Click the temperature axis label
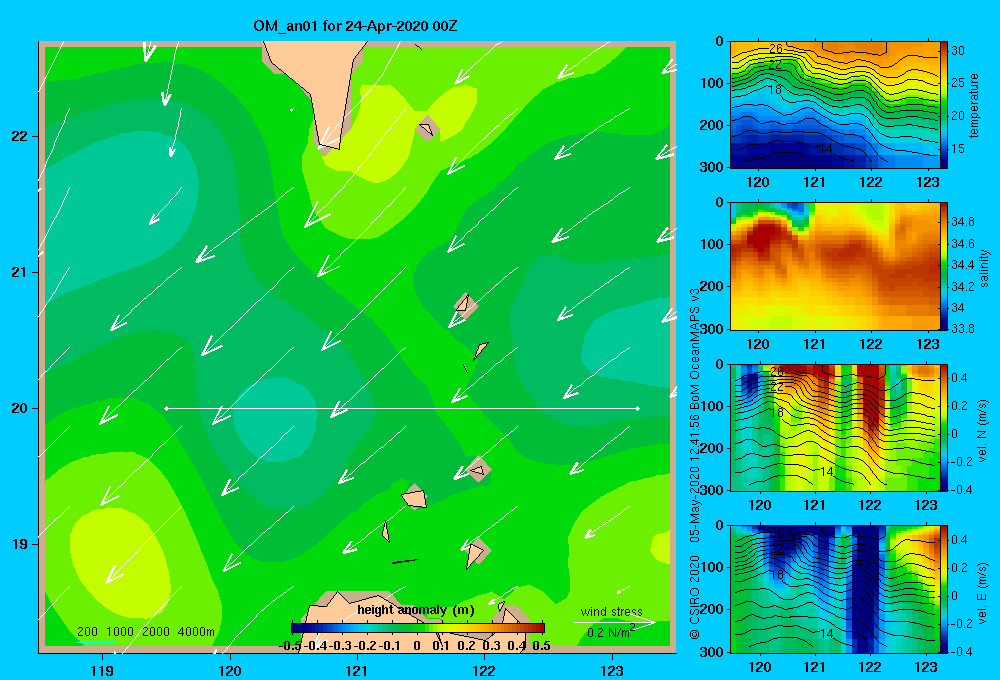This screenshot has width=1000, height=680. click(974, 105)
